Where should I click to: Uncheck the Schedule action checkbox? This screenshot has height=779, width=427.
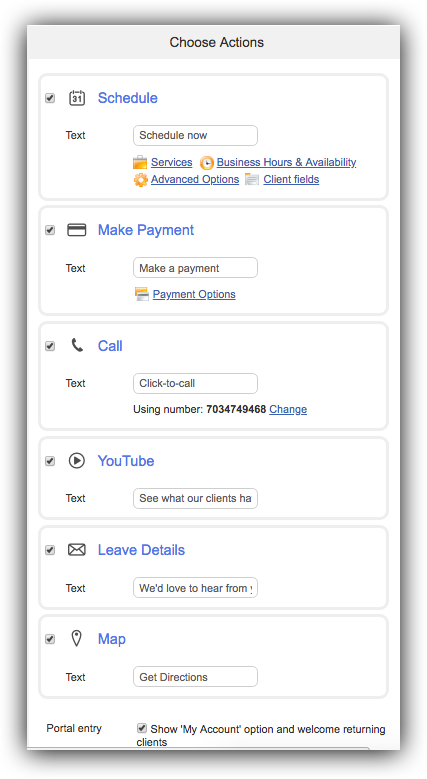50,98
